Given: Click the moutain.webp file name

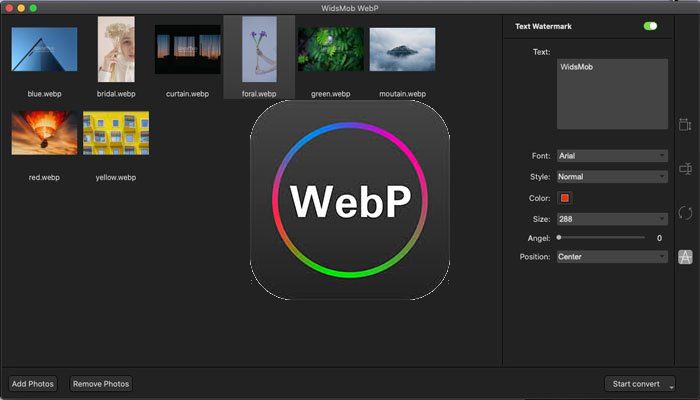Looking at the screenshot, I should point(402,94).
